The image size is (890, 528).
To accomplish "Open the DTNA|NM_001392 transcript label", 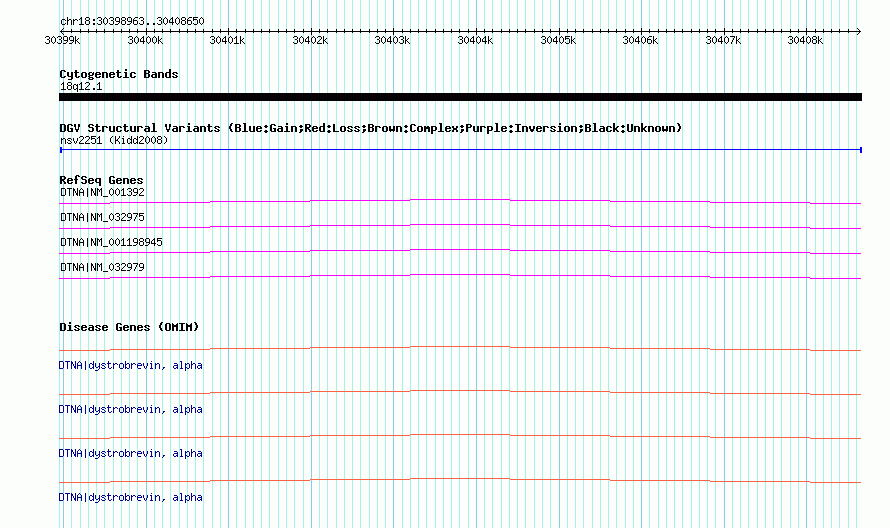I will 102,192.
